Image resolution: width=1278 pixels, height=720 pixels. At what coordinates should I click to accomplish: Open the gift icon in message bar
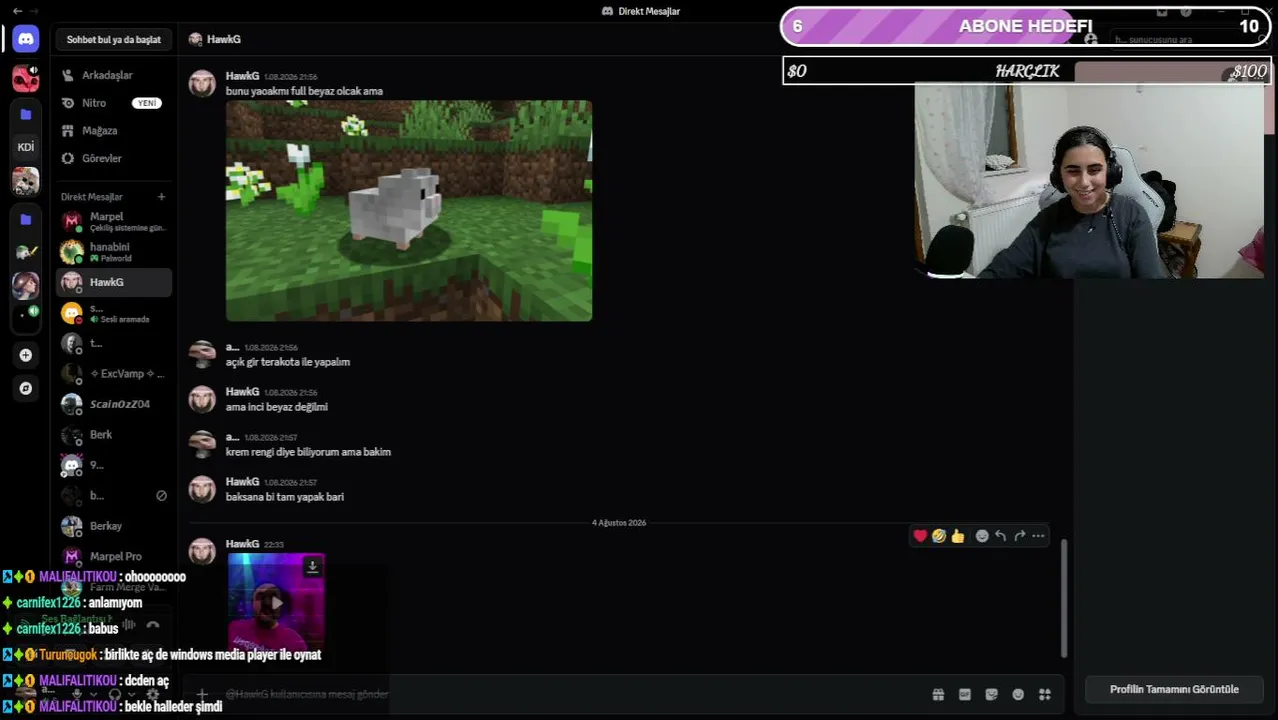click(938, 694)
